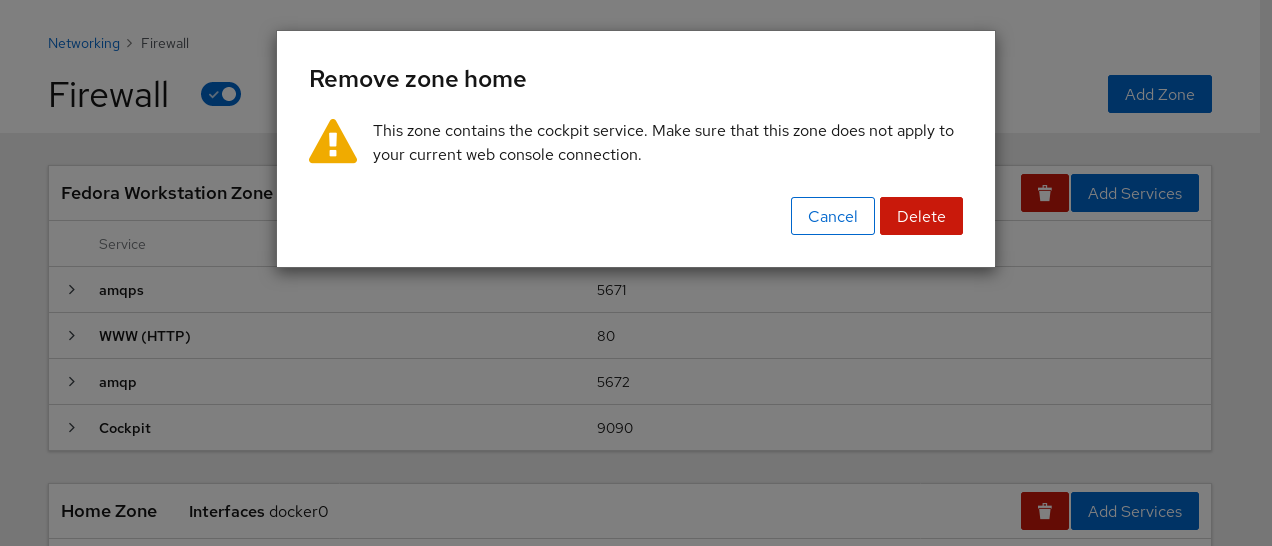The image size is (1272, 546).
Task: Open the Networking breadcrumb link
Action: tap(84, 43)
